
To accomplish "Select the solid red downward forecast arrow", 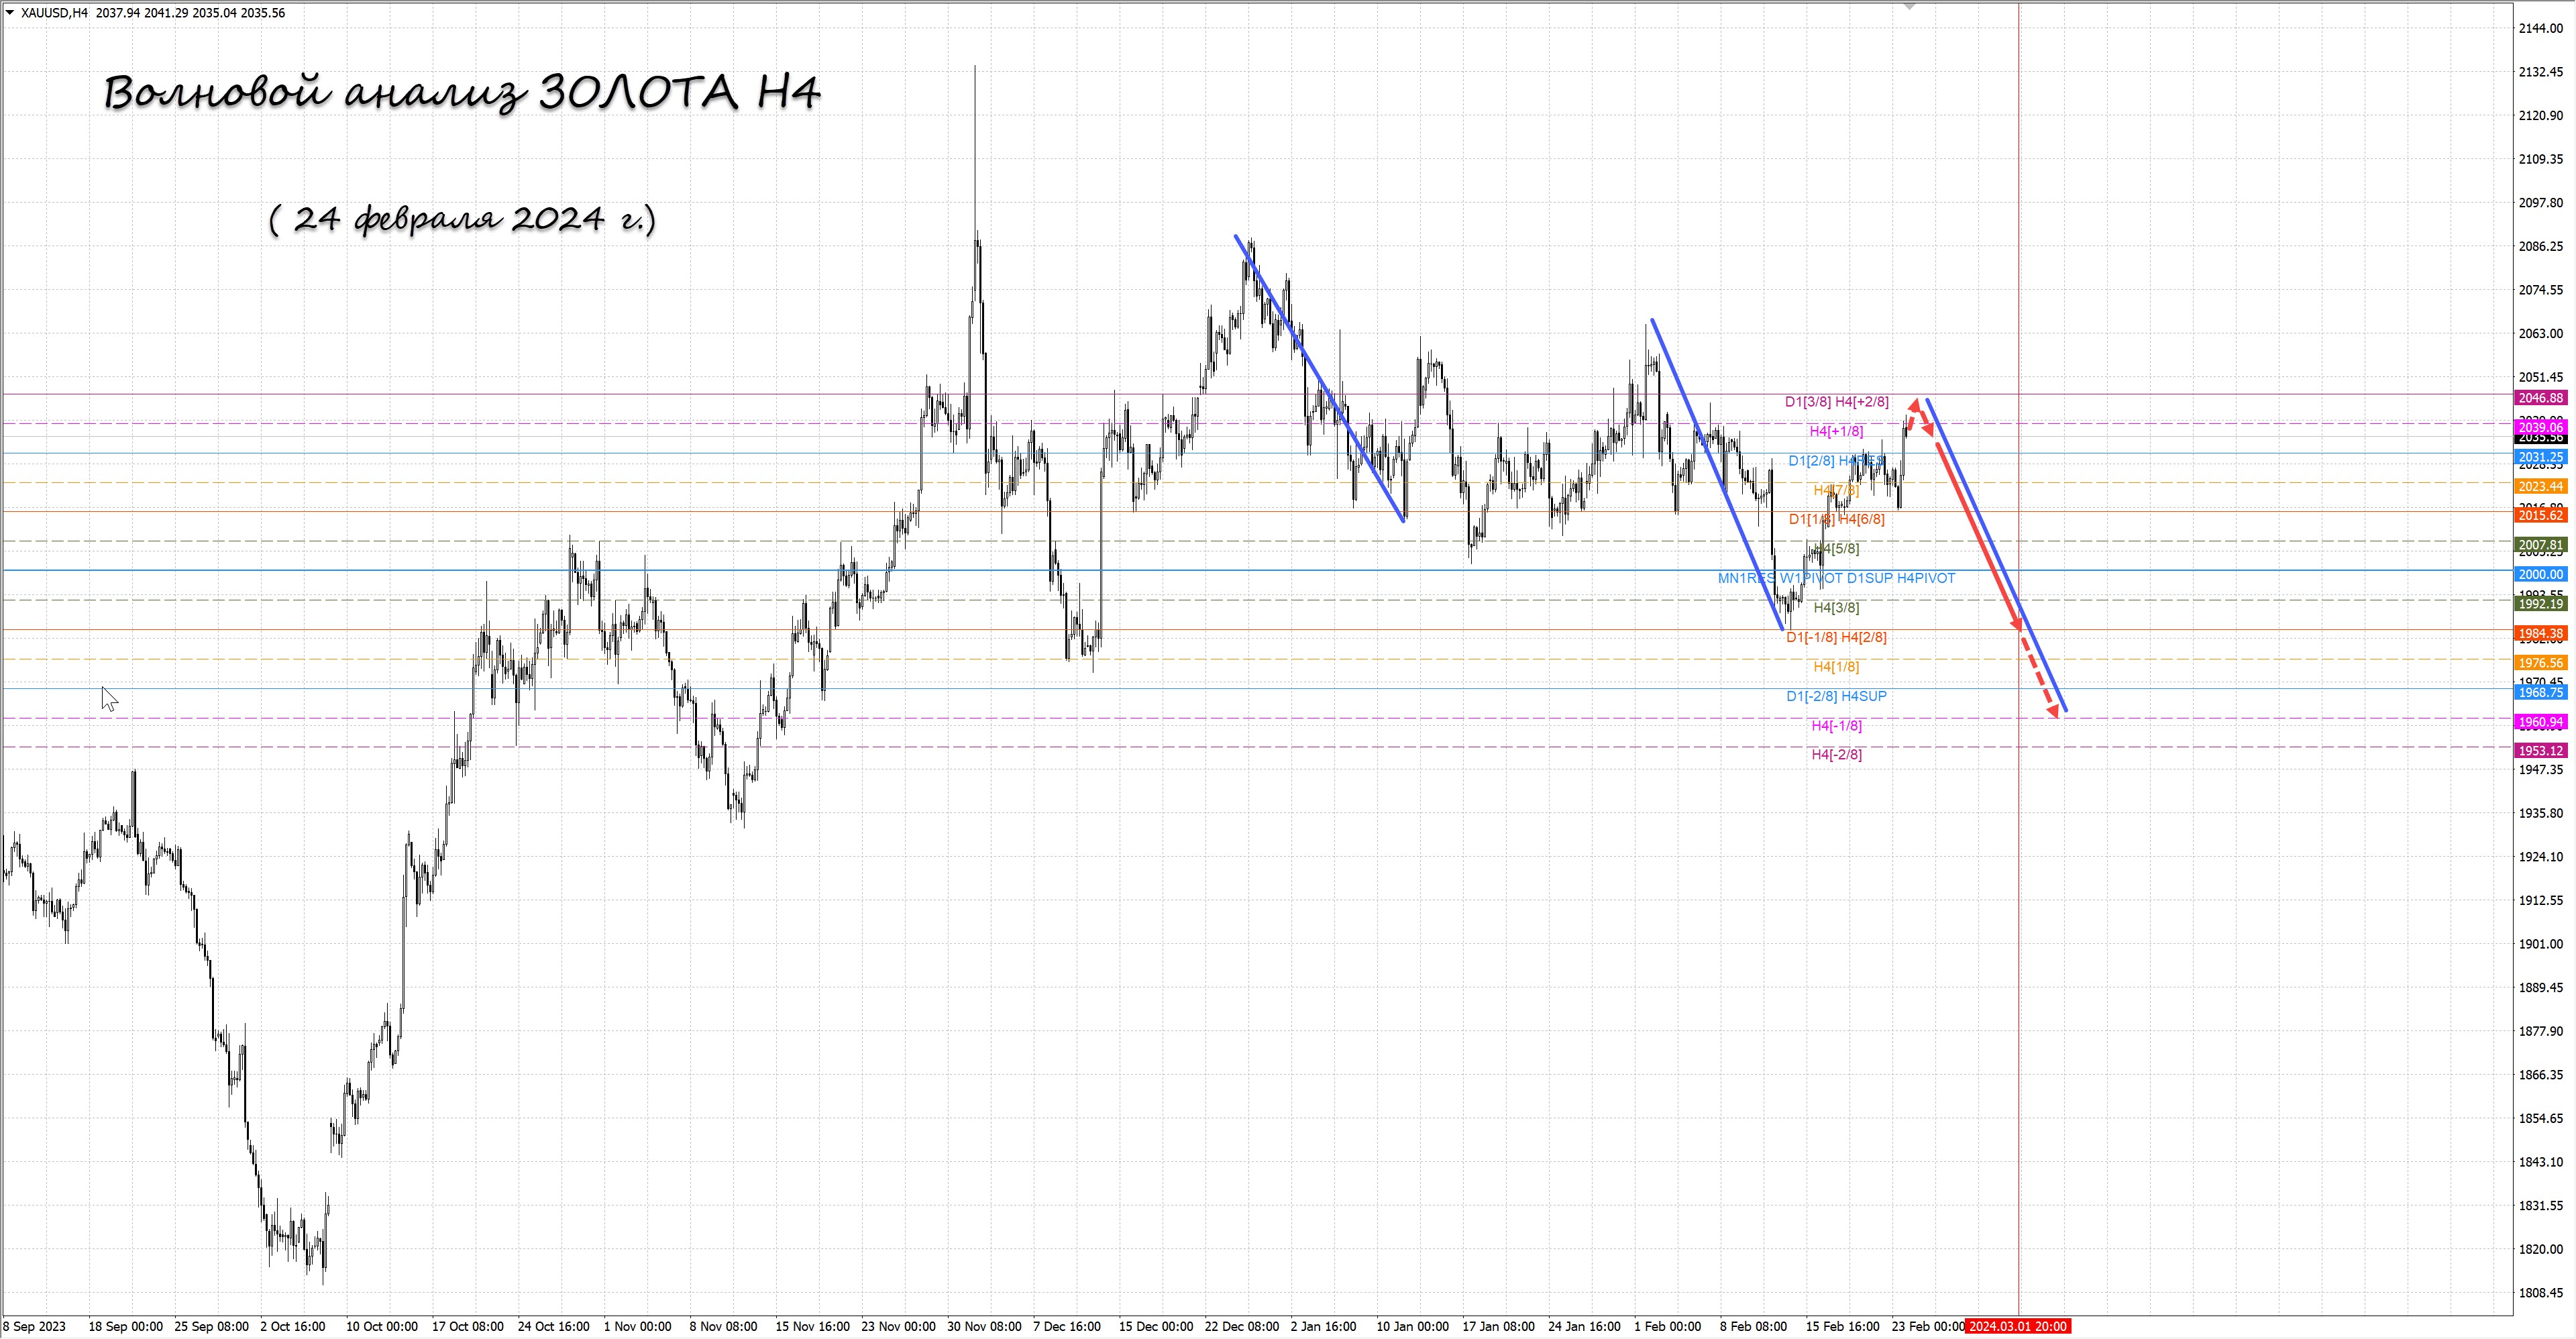I will coord(1978,535).
